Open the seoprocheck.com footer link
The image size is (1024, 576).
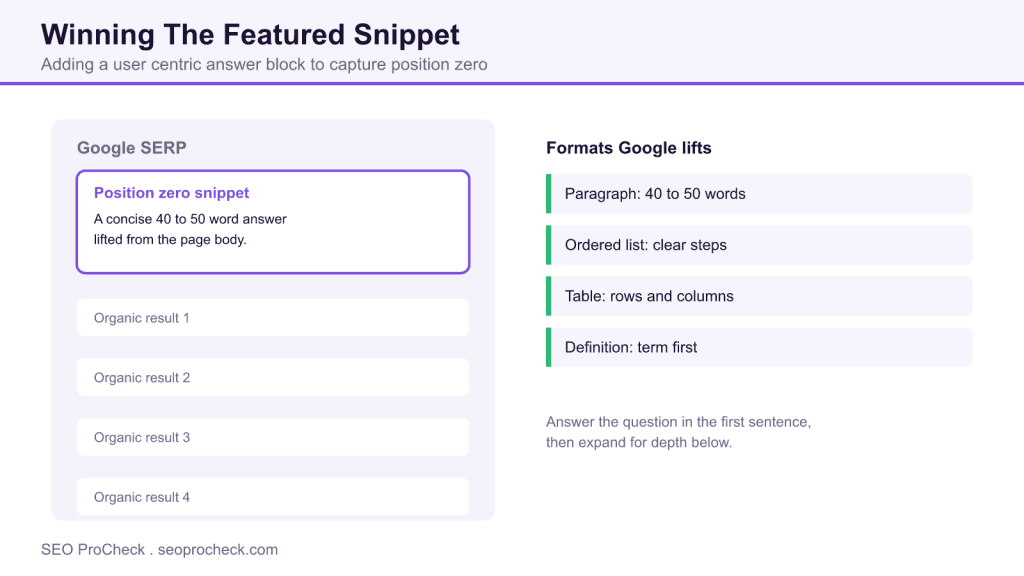(217, 550)
